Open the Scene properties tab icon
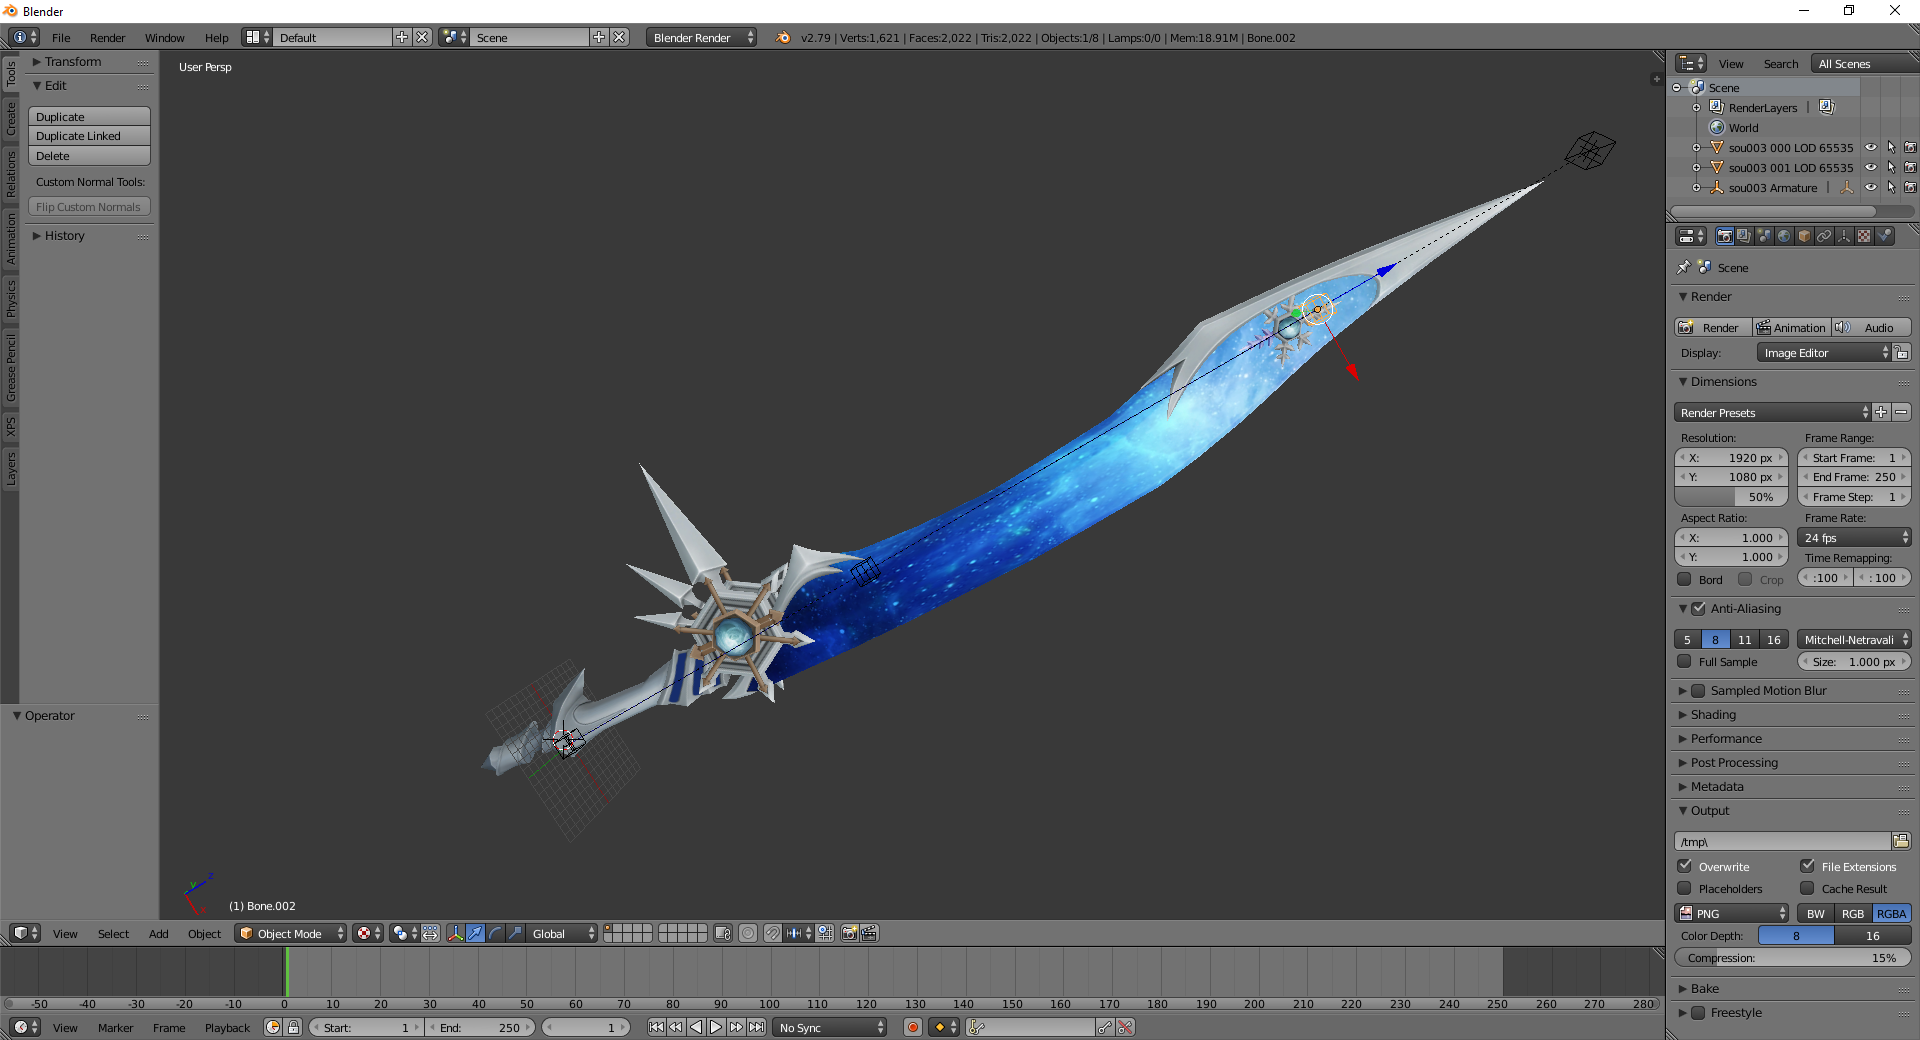 click(1764, 236)
